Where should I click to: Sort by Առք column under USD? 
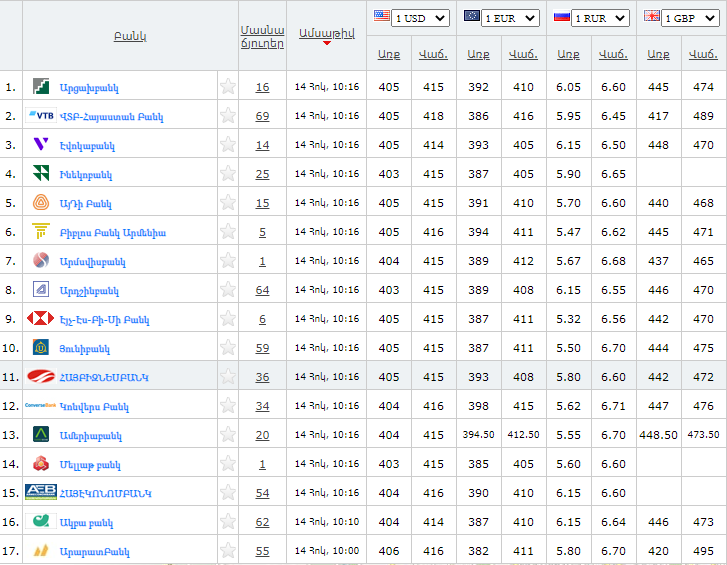(x=388, y=54)
